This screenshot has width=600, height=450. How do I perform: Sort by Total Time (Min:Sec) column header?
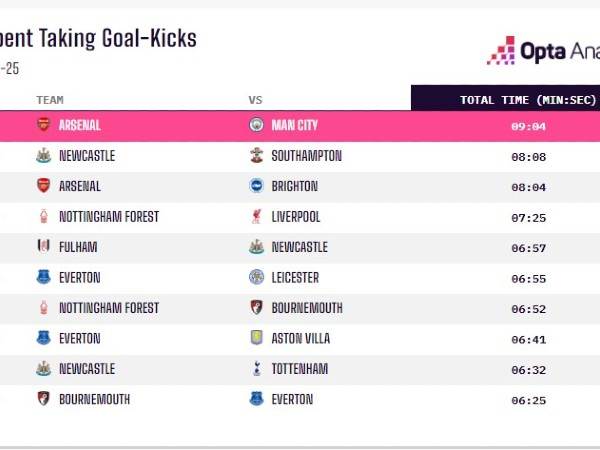click(527, 100)
